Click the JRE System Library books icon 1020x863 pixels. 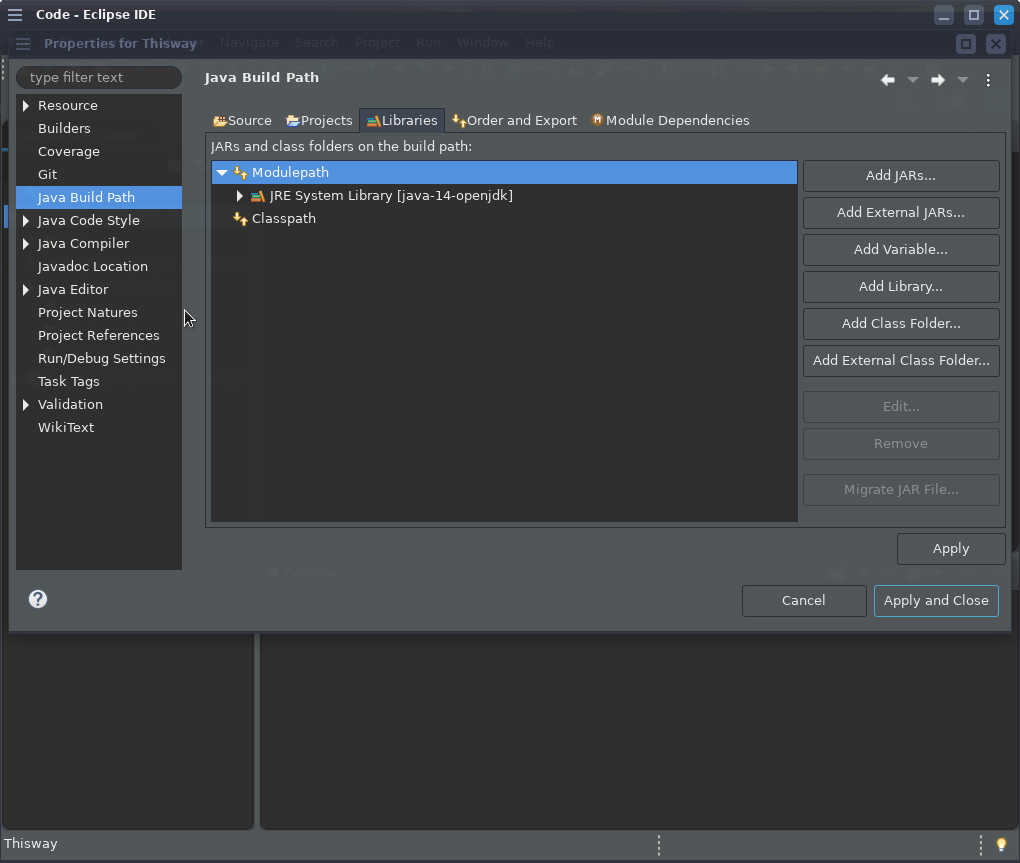click(258, 196)
